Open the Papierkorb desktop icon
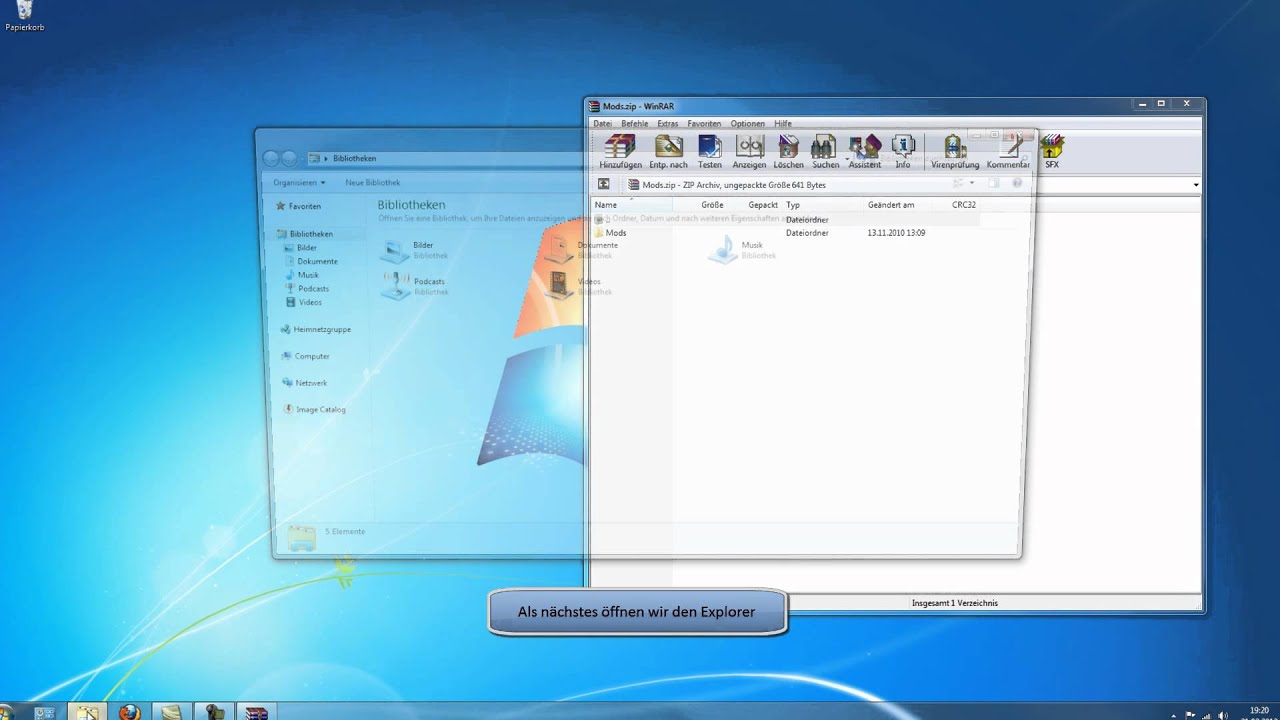This screenshot has width=1280, height=720. tap(24, 16)
